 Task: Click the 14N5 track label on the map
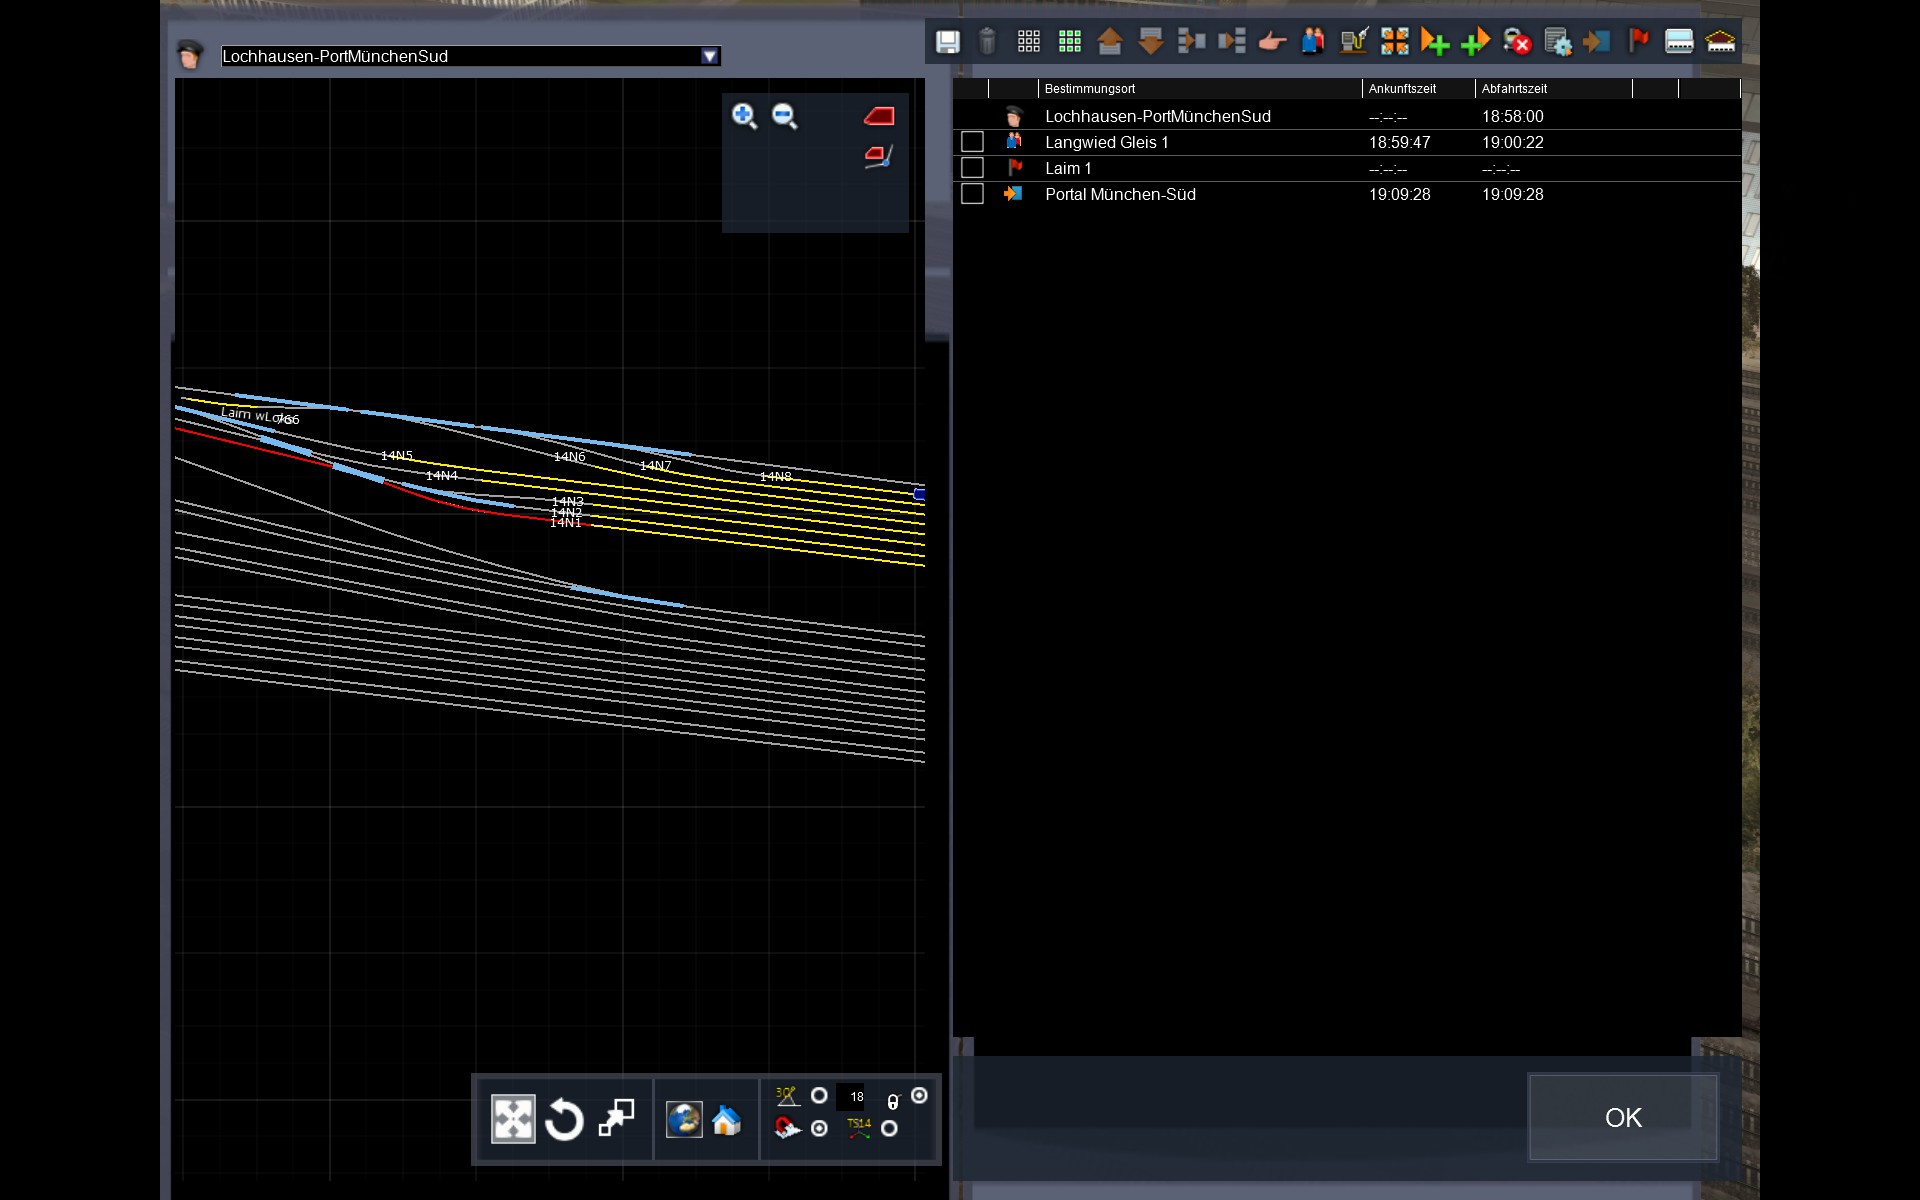(x=397, y=455)
